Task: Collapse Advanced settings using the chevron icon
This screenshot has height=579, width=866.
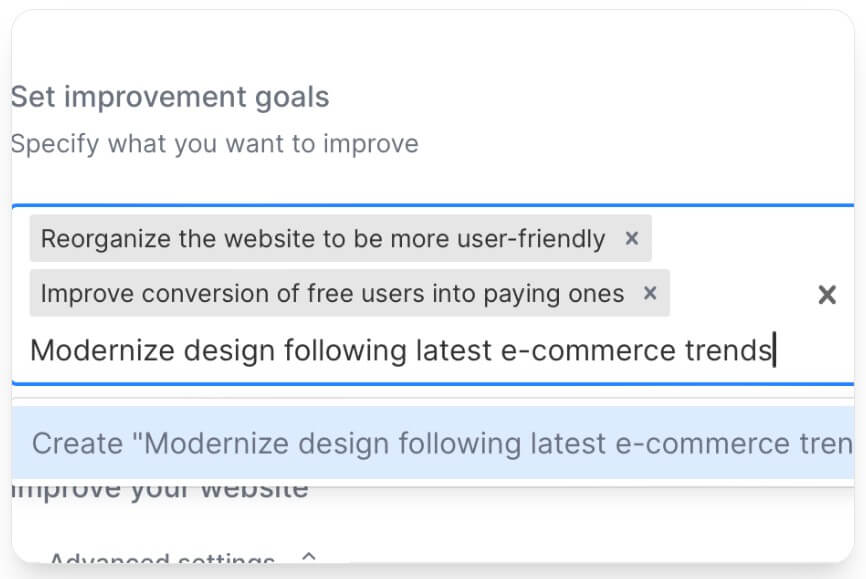Action: 309,557
